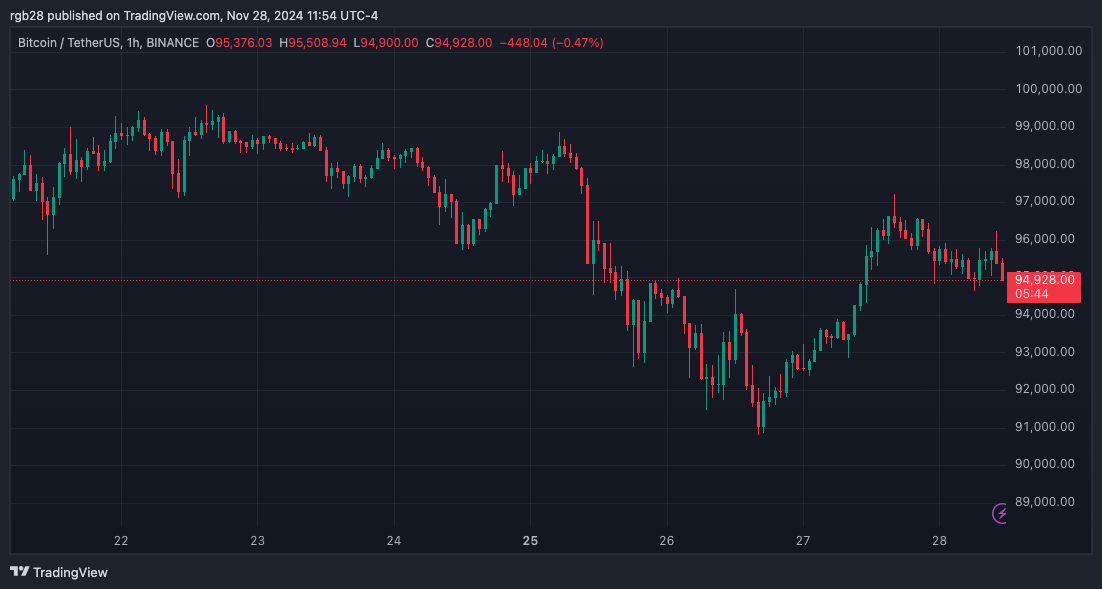Viewport: 1102px width, 589px height.
Task: Select the 28 date axis label
Action: 939,541
